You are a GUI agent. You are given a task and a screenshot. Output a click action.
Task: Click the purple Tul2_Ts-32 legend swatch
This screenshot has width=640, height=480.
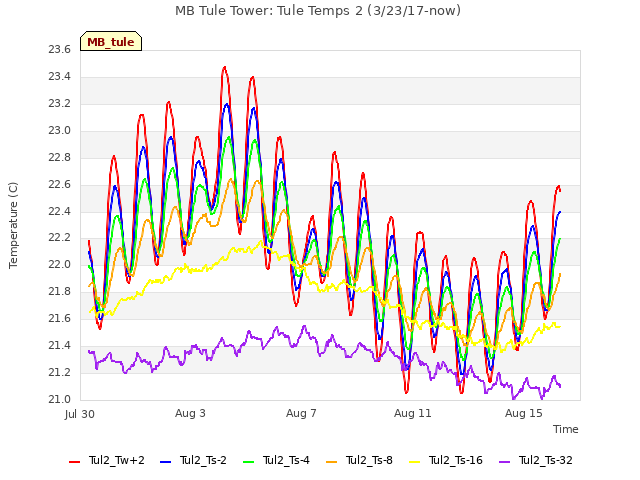[x=505, y=462]
